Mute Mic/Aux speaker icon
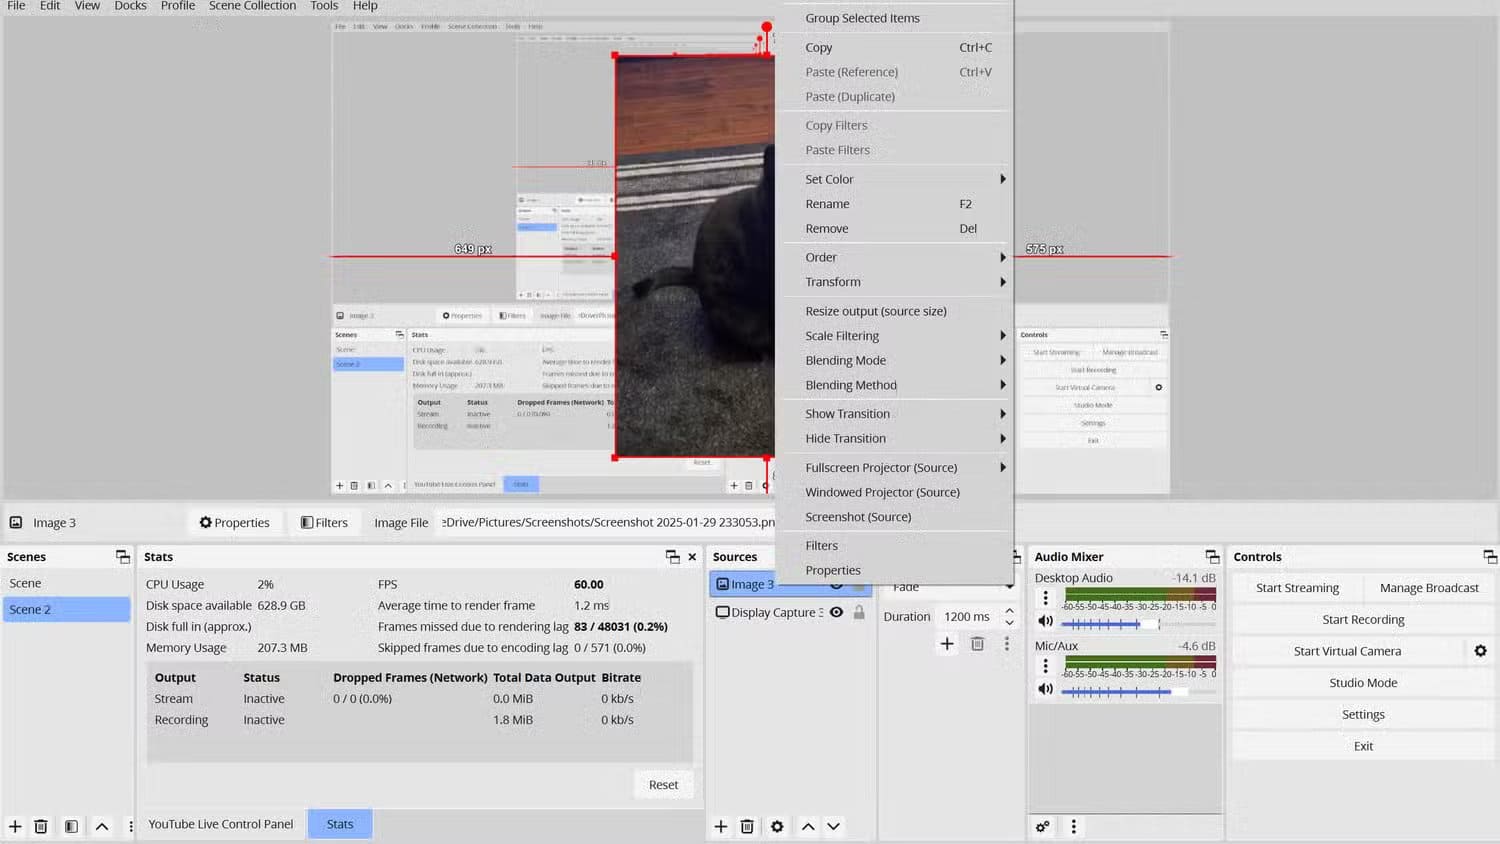Viewport: 1500px width, 844px height. (x=1045, y=689)
